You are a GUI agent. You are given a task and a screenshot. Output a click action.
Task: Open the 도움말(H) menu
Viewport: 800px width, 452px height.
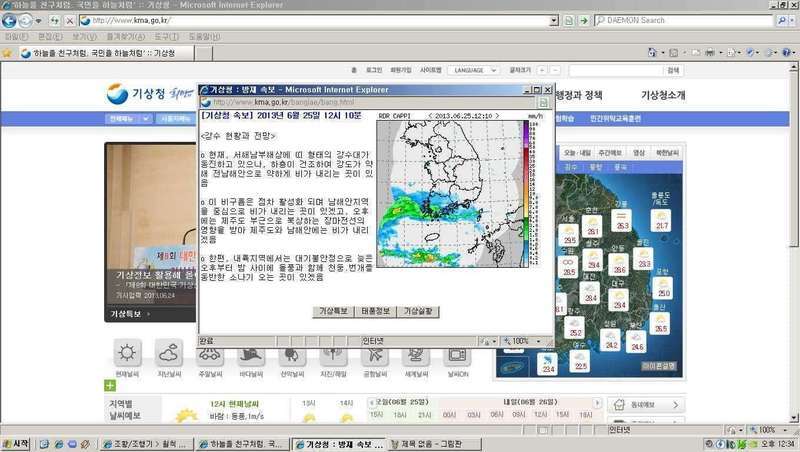pyautogui.click(x=205, y=37)
